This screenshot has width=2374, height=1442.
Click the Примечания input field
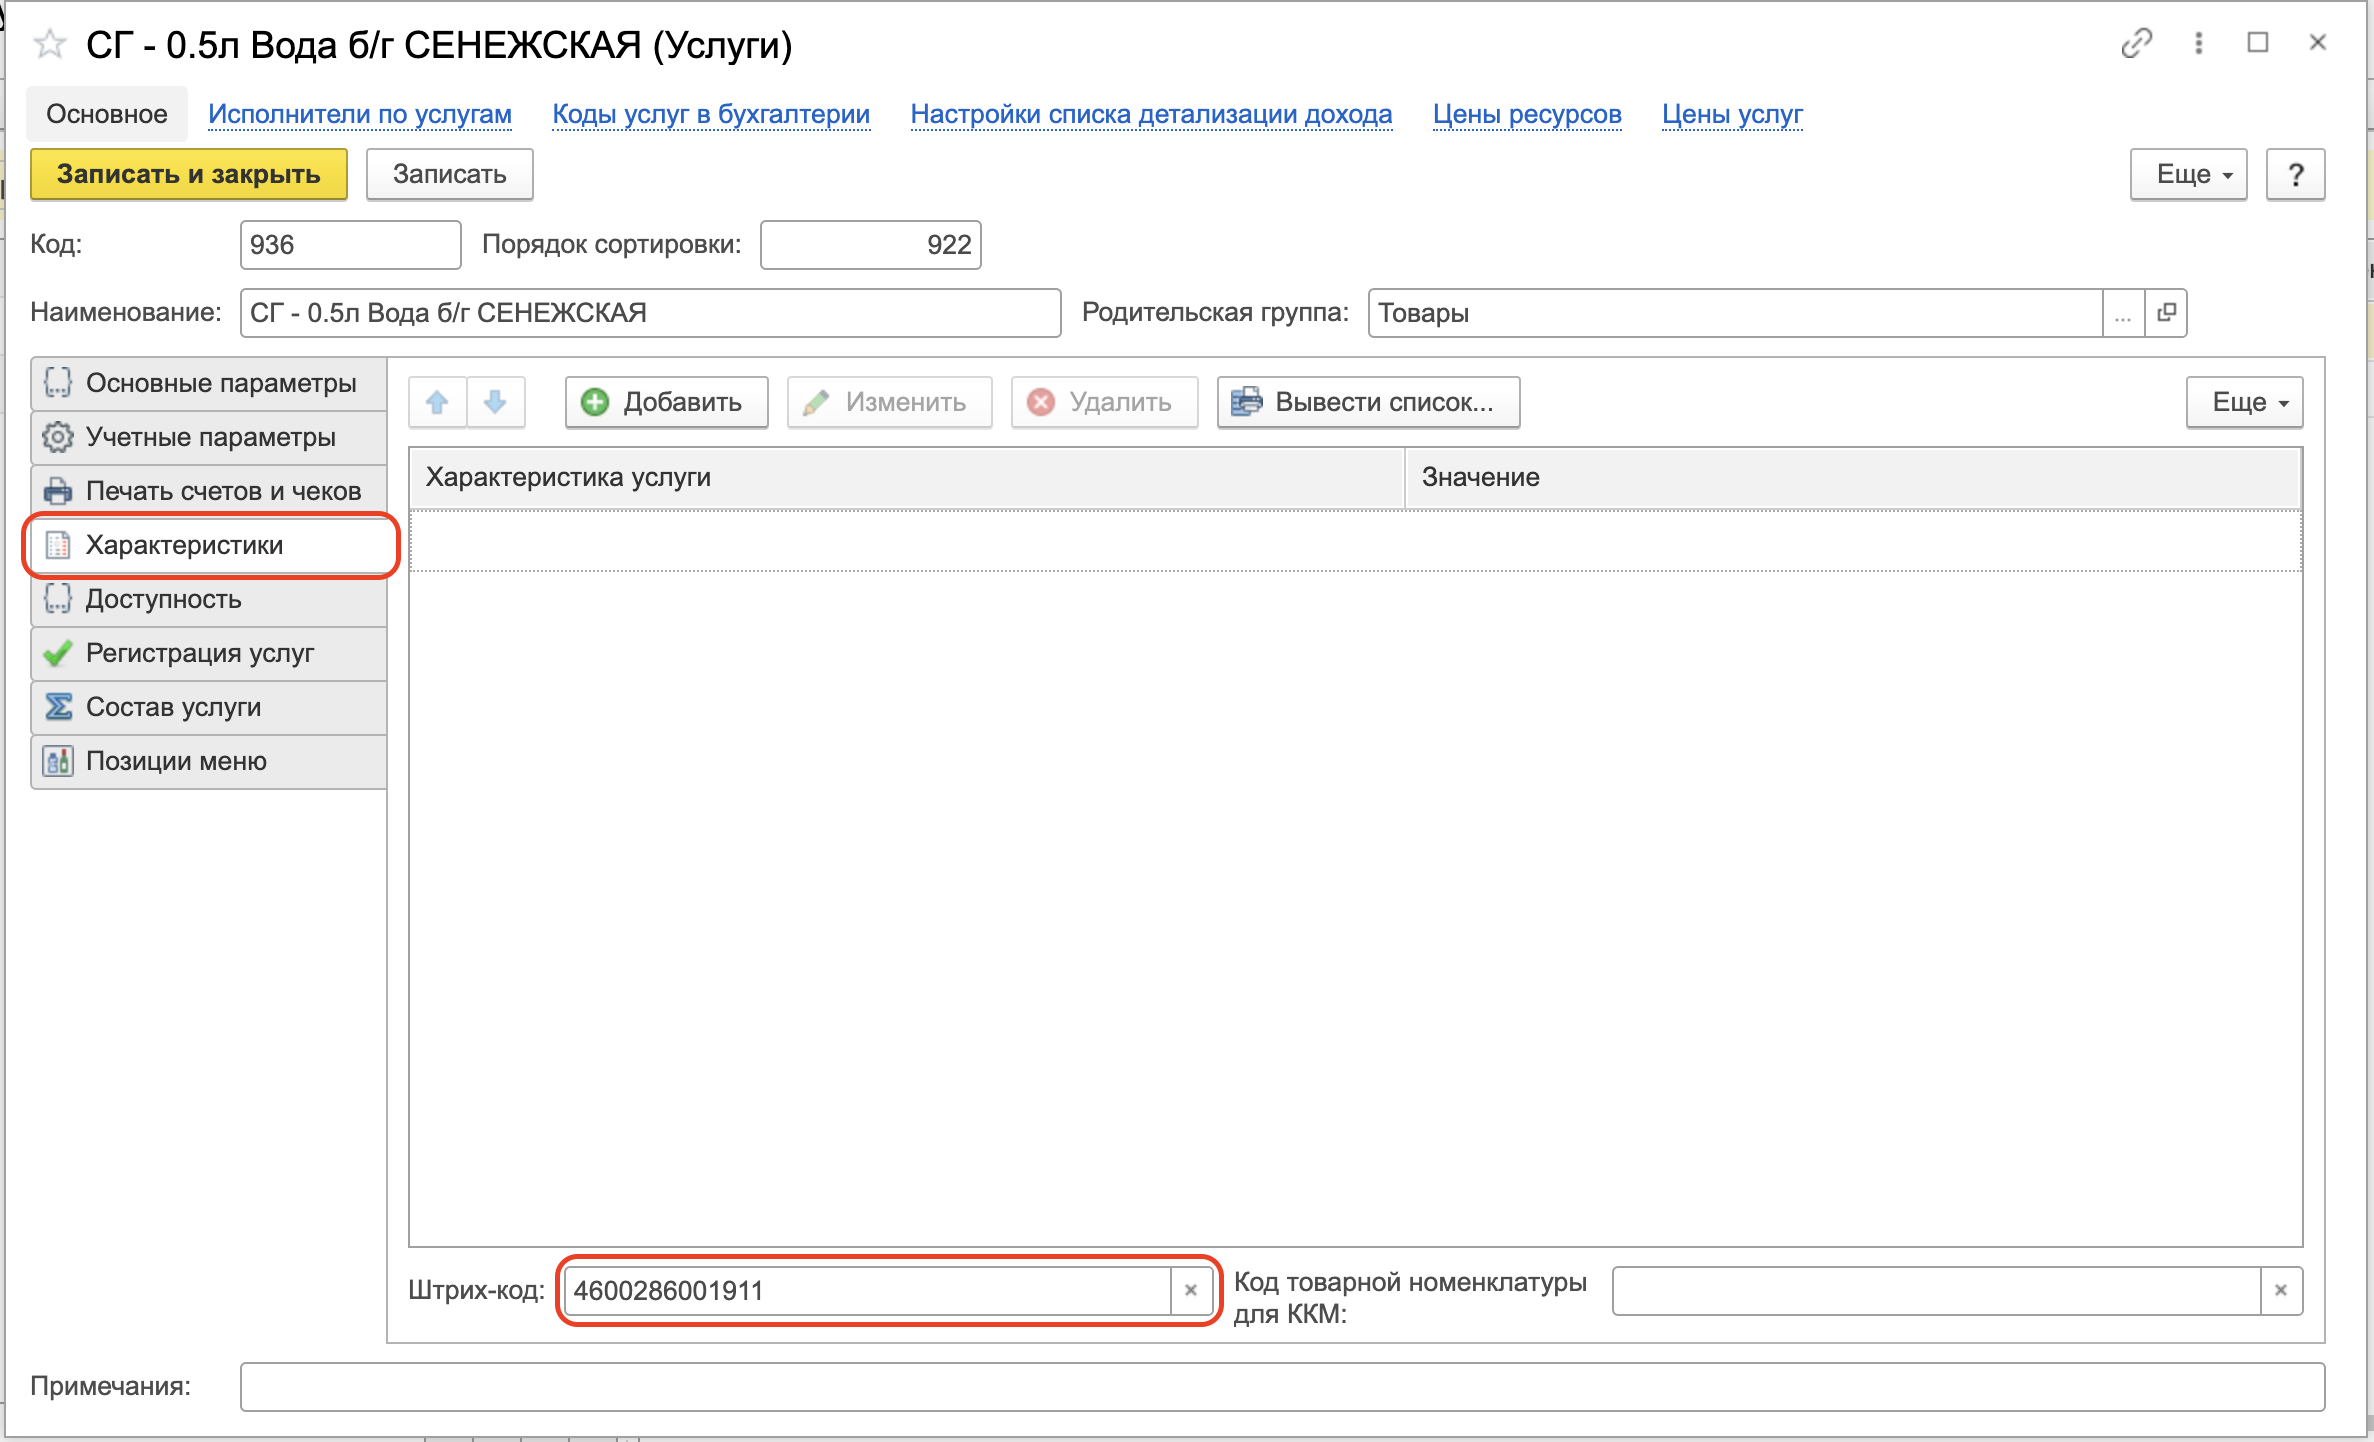(1282, 1387)
